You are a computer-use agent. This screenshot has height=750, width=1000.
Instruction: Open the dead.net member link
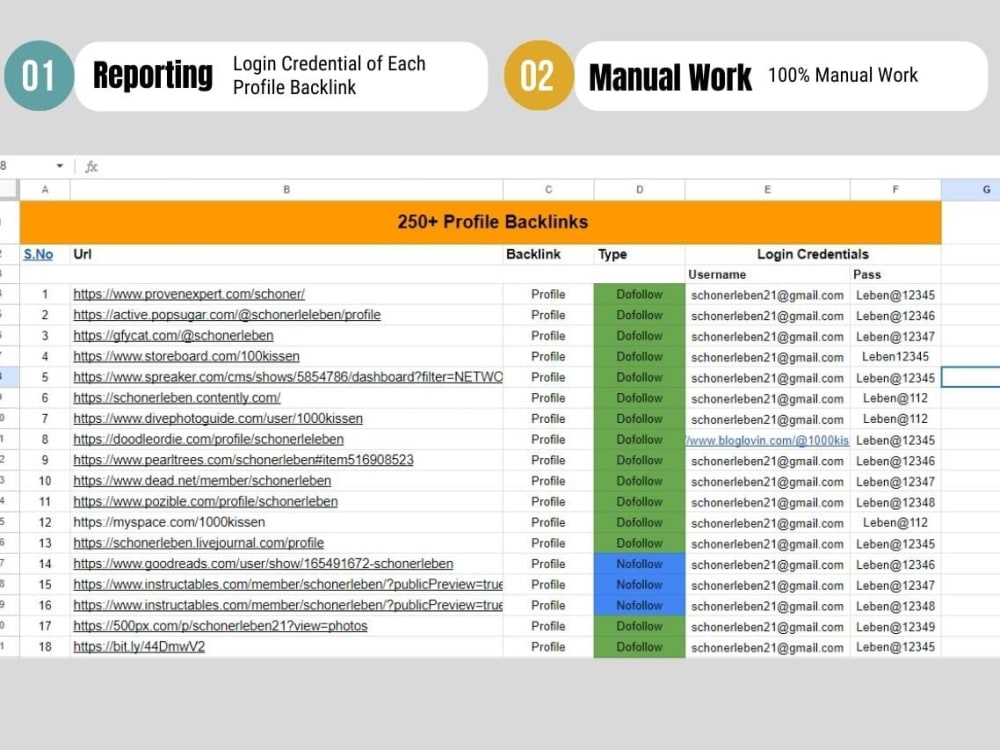click(x=202, y=481)
